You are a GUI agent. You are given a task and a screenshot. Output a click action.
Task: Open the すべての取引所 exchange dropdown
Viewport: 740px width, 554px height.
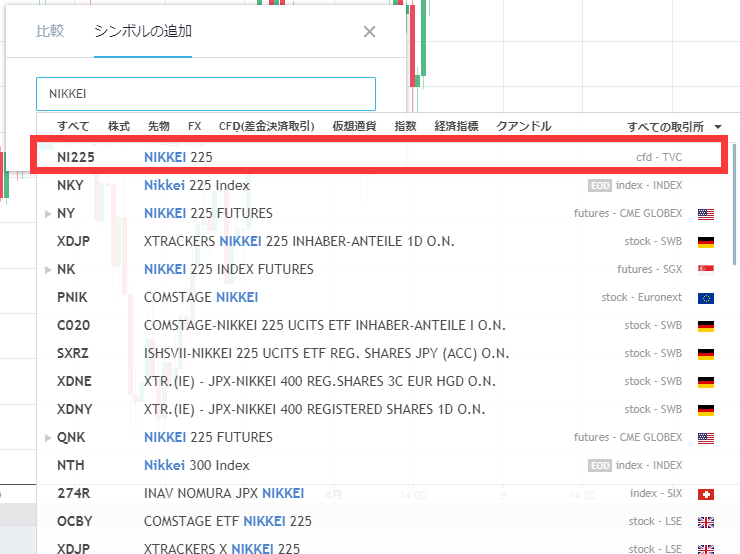point(674,126)
